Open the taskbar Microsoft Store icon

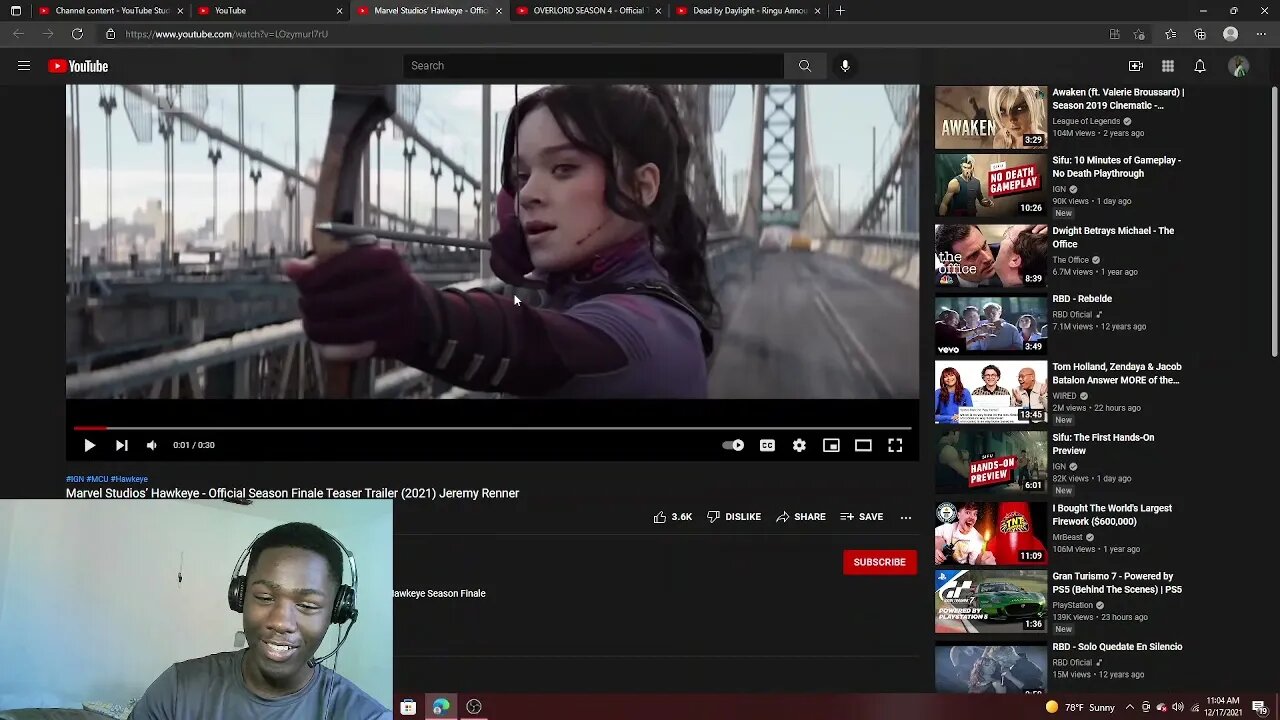(x=408, y=707)
